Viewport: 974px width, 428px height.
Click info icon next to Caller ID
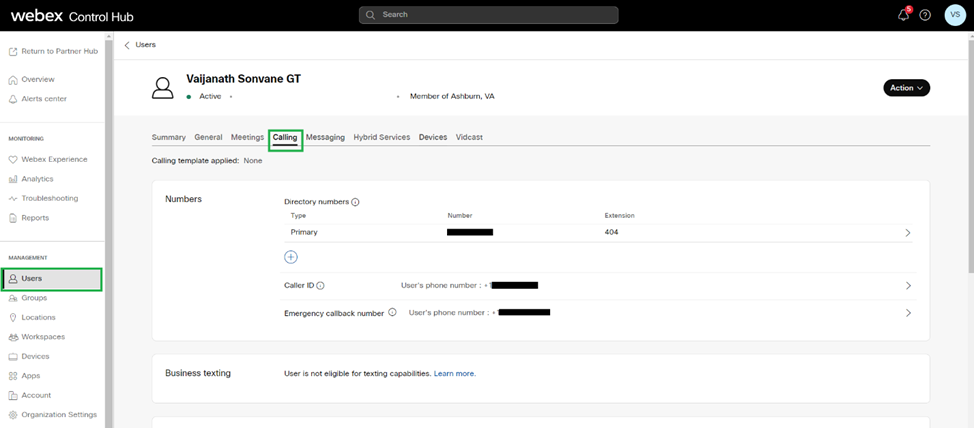[x=321, y=286]
